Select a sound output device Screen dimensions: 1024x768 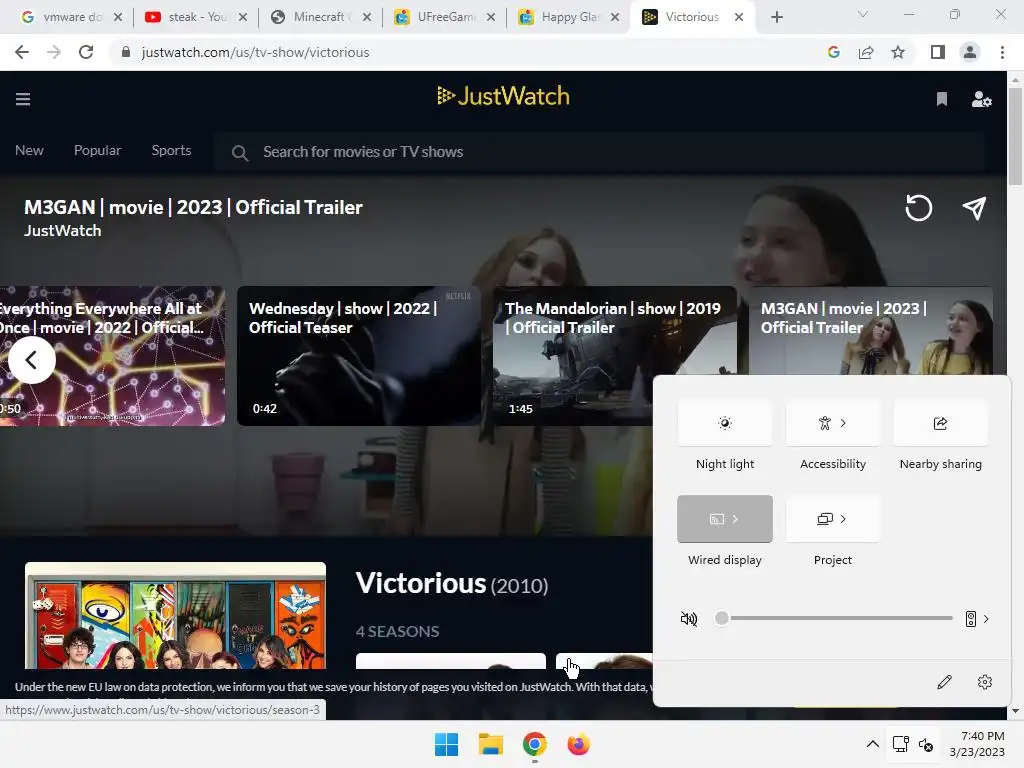[976, 618]
